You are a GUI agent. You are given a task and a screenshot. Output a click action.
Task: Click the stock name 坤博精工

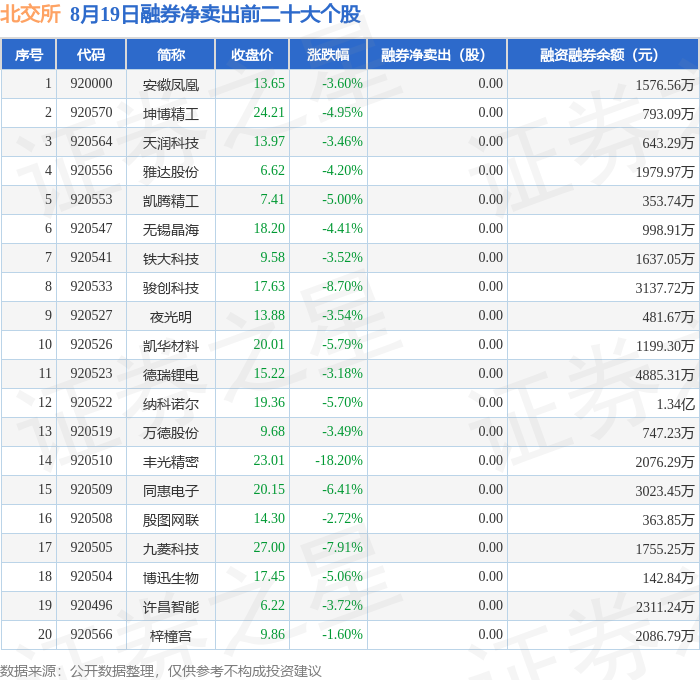[171, 114]
